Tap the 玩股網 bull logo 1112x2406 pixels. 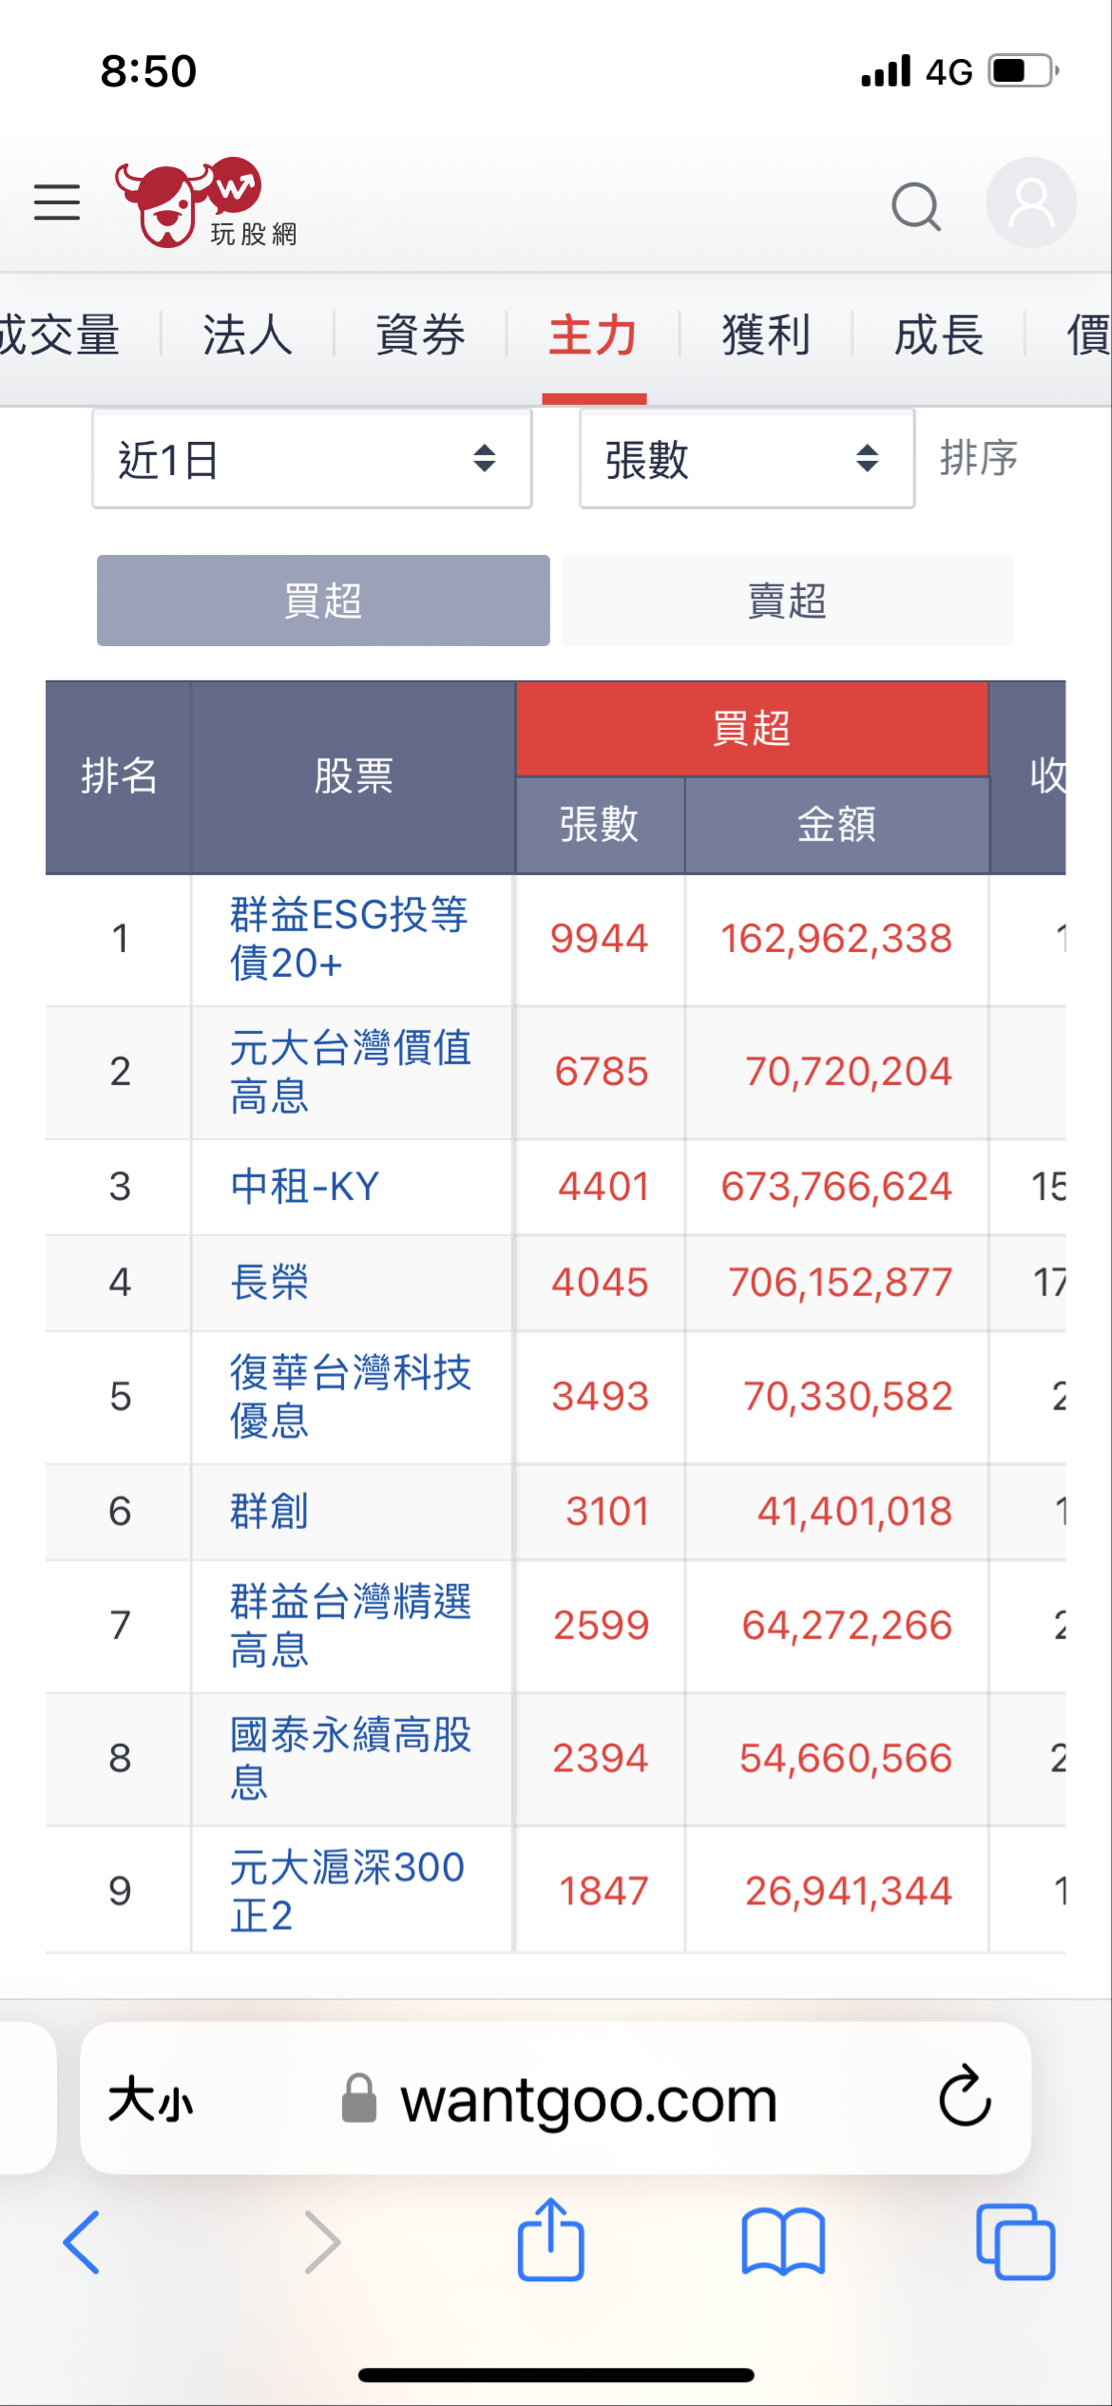pyautogui.click(x=206, y=203)
